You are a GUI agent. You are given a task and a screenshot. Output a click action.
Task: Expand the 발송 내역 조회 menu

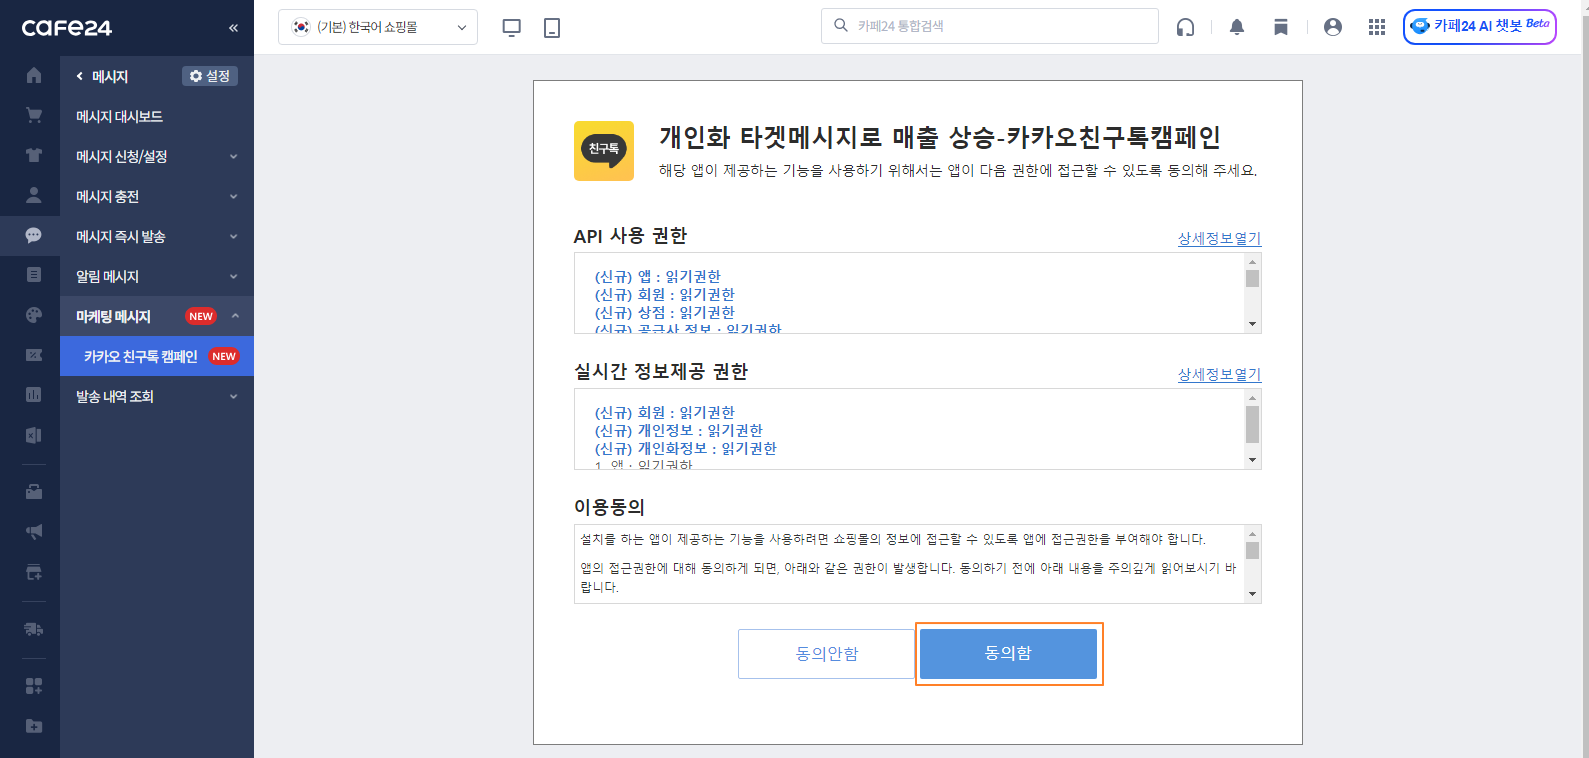pyautogui.click(x=156, y=396)
